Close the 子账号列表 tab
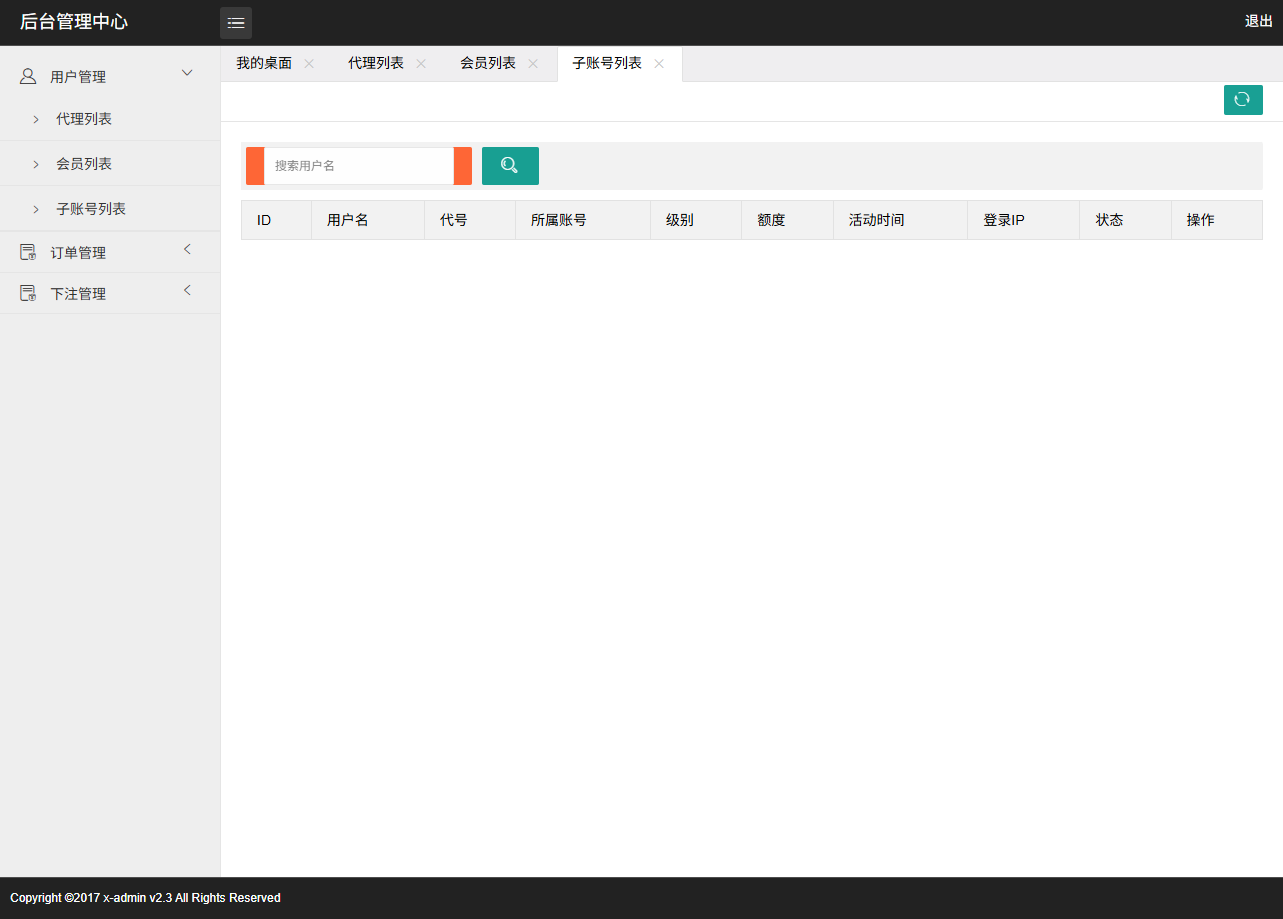 coord(659,64)
